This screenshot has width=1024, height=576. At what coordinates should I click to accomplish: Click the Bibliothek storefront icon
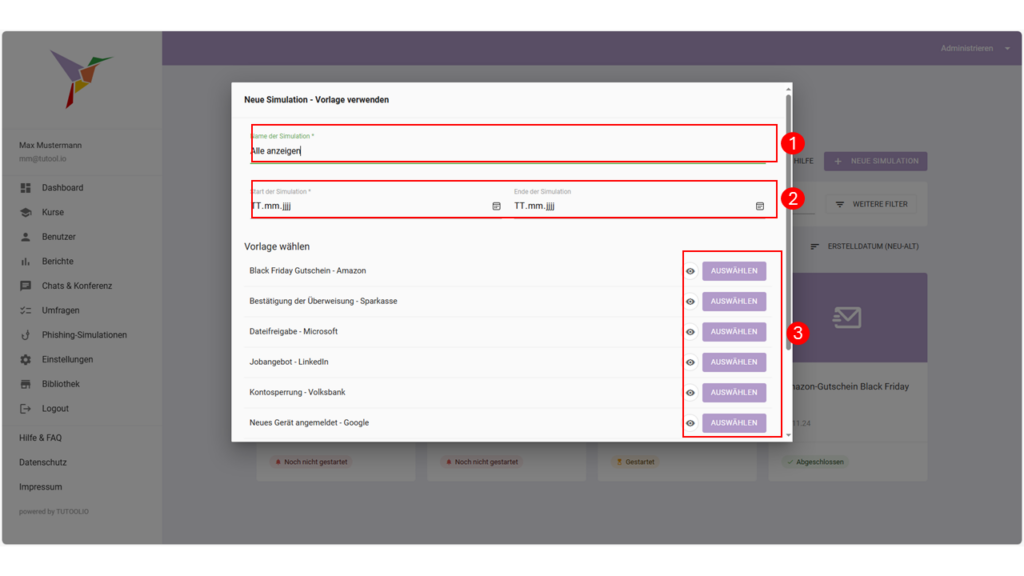[x=25, y=384]
